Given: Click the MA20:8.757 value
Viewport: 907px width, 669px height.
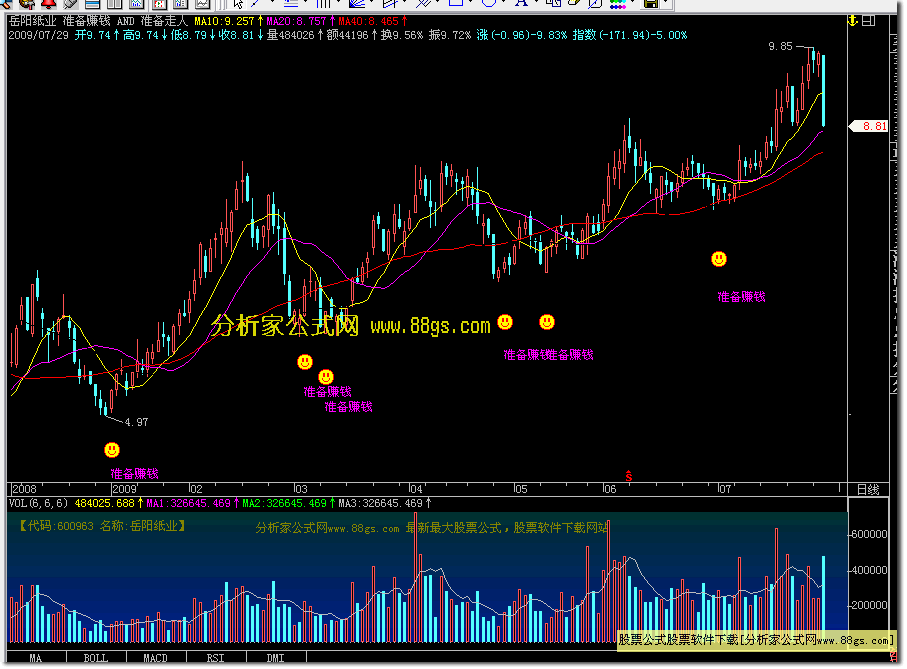Looking at the screenshot, I should (x=296, y=21).
